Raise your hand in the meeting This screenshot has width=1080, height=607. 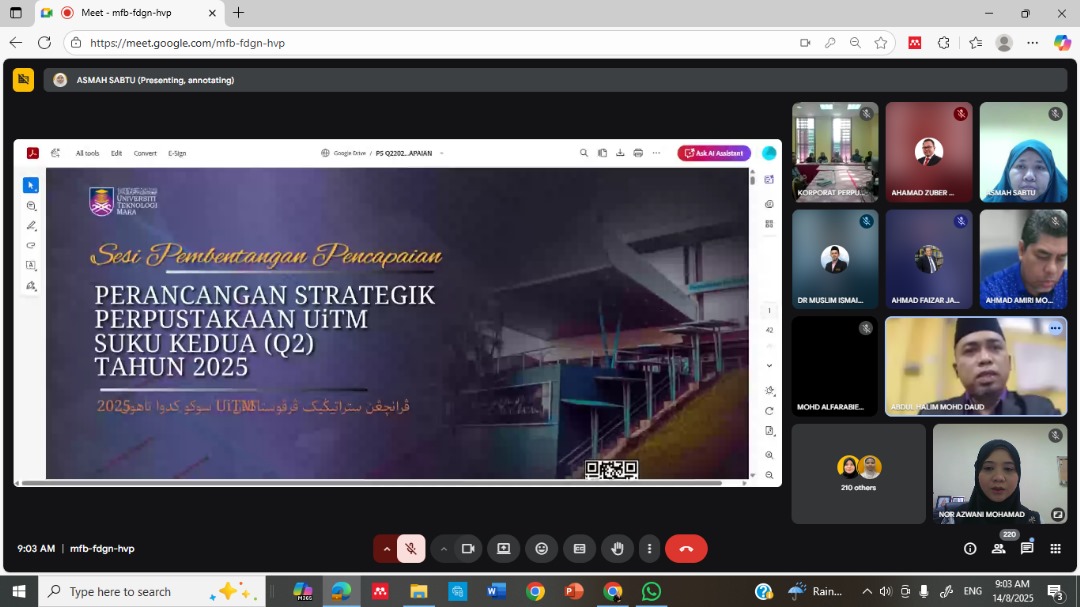tap(617, 549)
